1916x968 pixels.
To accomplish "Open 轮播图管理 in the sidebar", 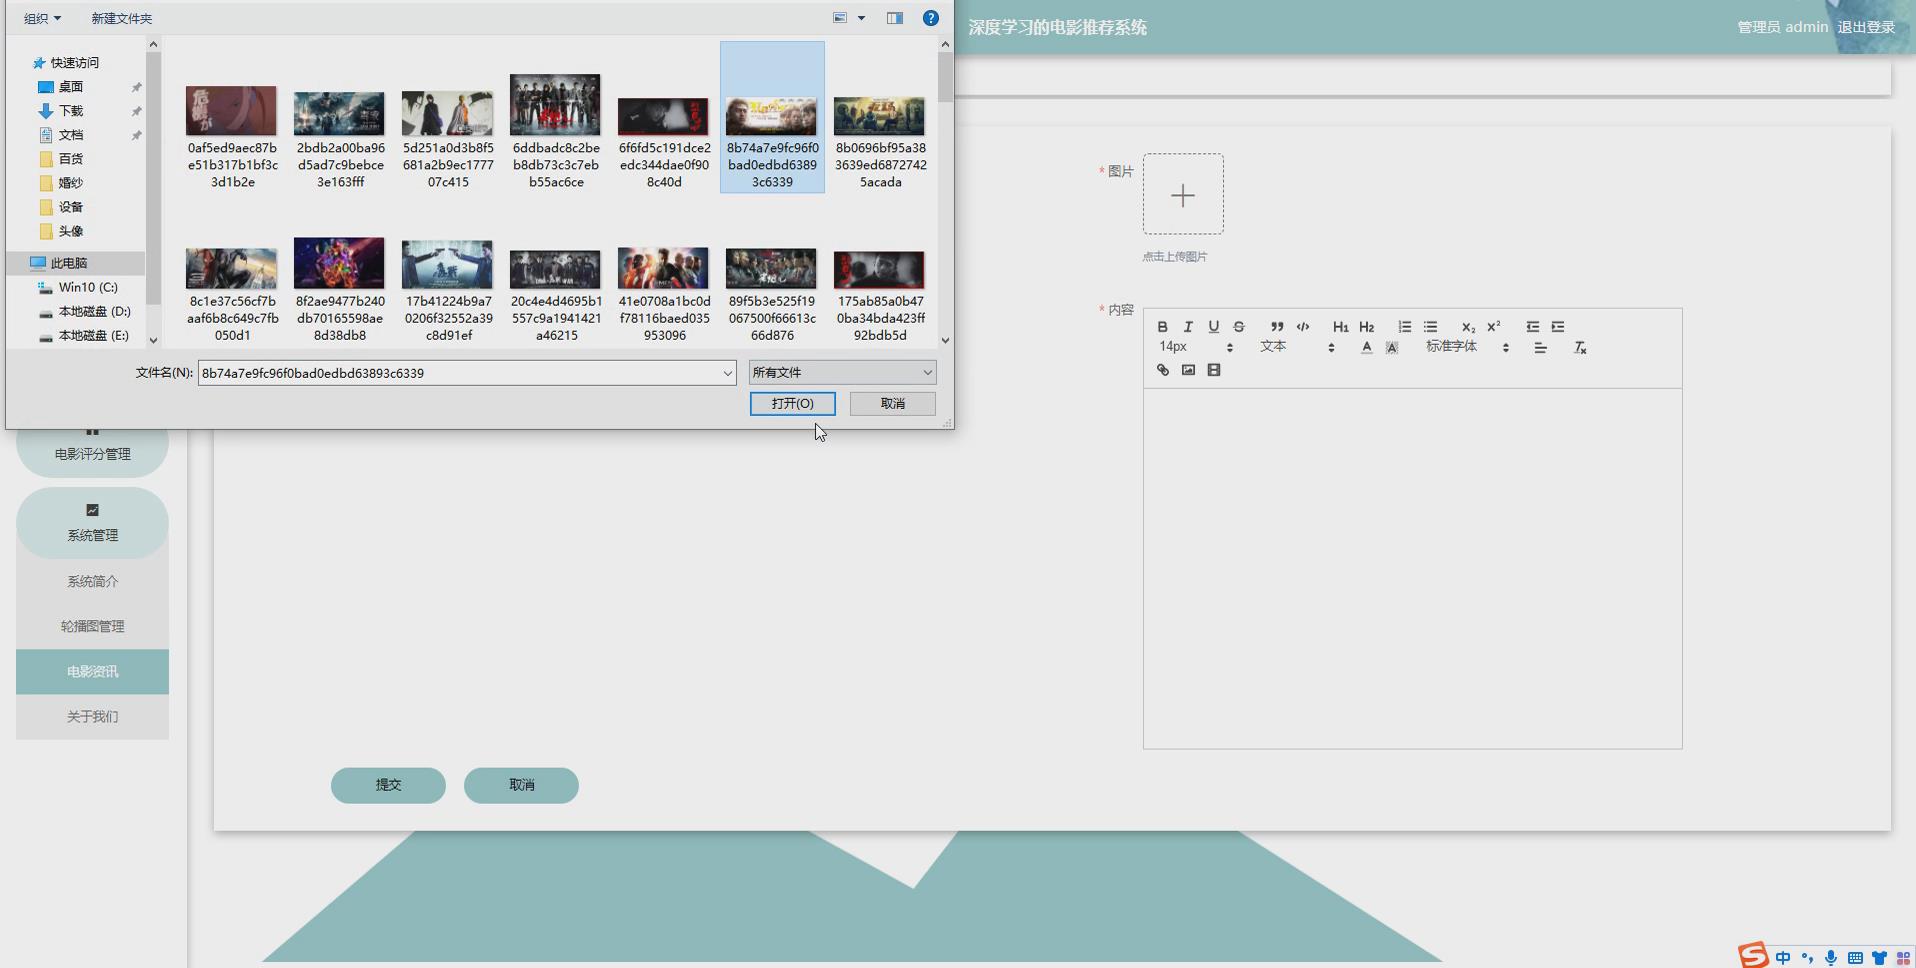I will point(92,626).
